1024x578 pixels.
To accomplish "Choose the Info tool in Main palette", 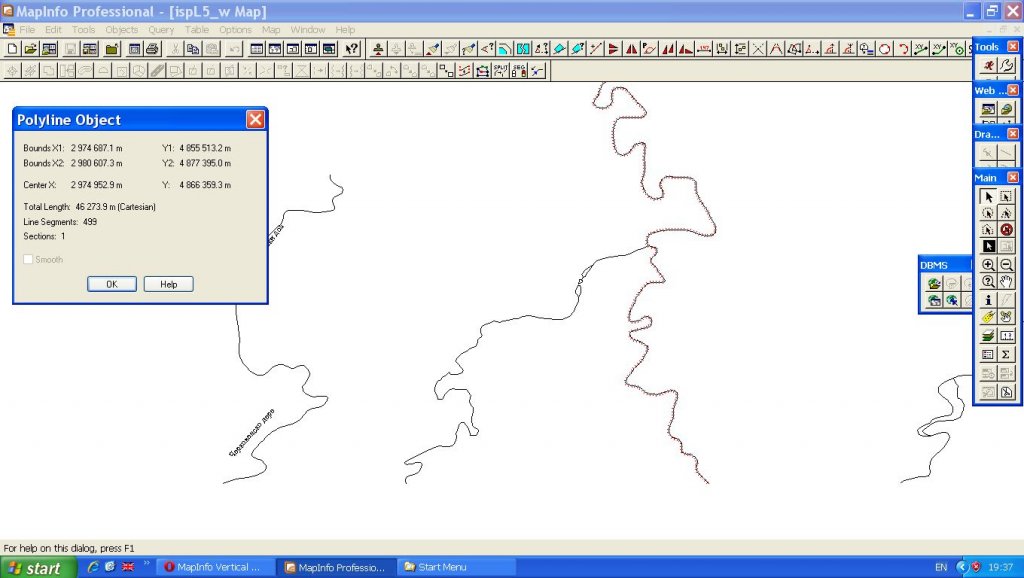I will pos(988,300).
